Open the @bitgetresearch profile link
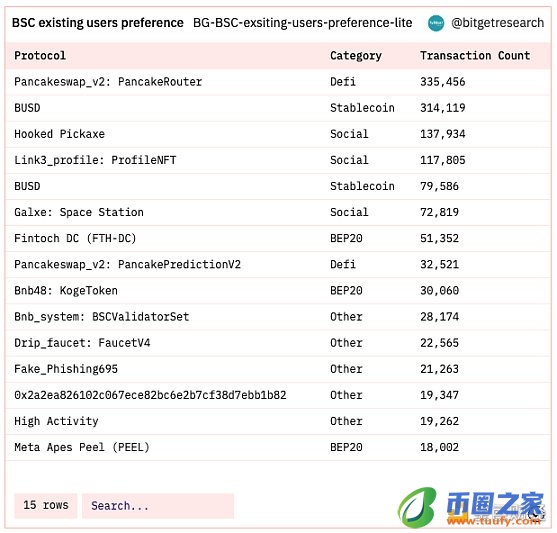The height and width of the screenshot is (533, 557). coord(497,23)
